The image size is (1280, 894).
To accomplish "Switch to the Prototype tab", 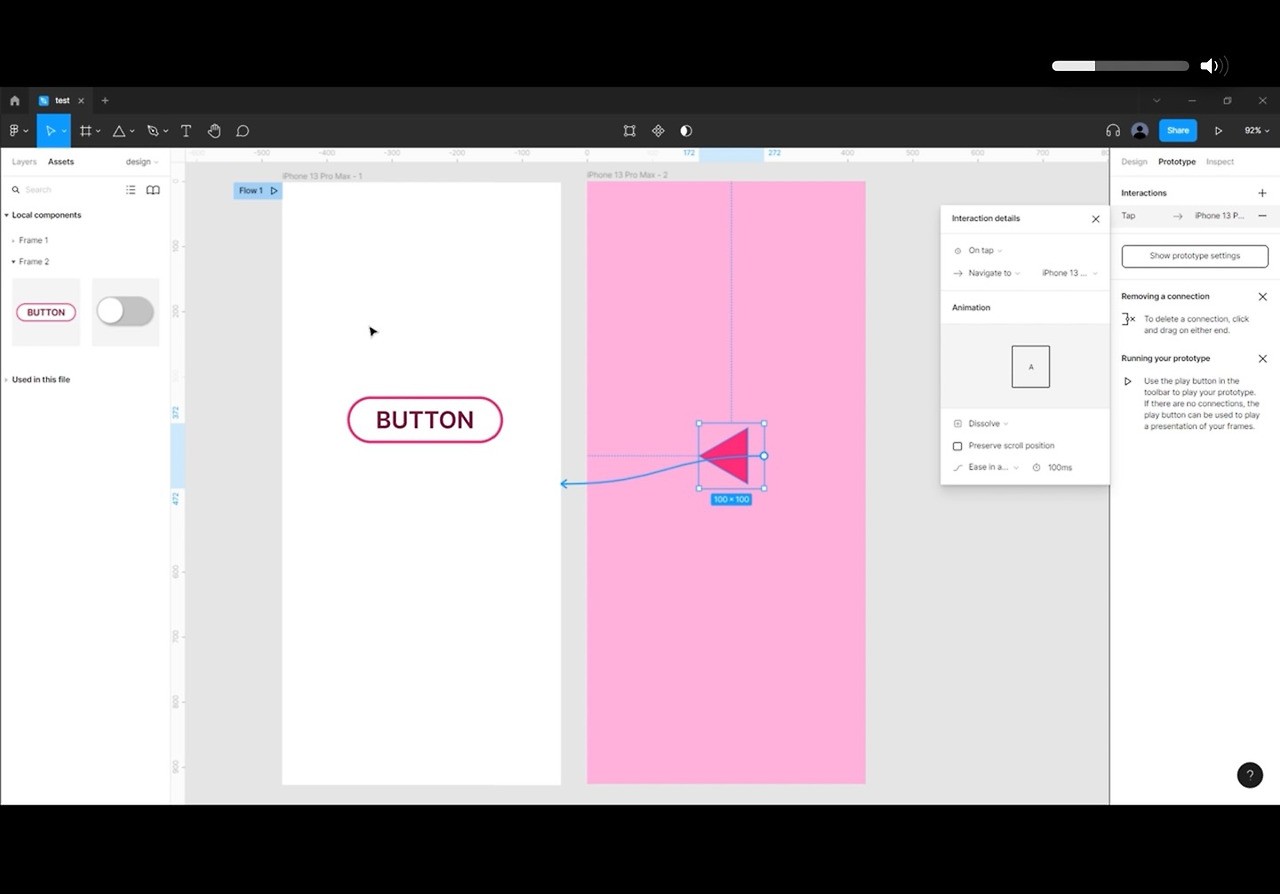I will pyautogui.click(x=1177, y=162).
